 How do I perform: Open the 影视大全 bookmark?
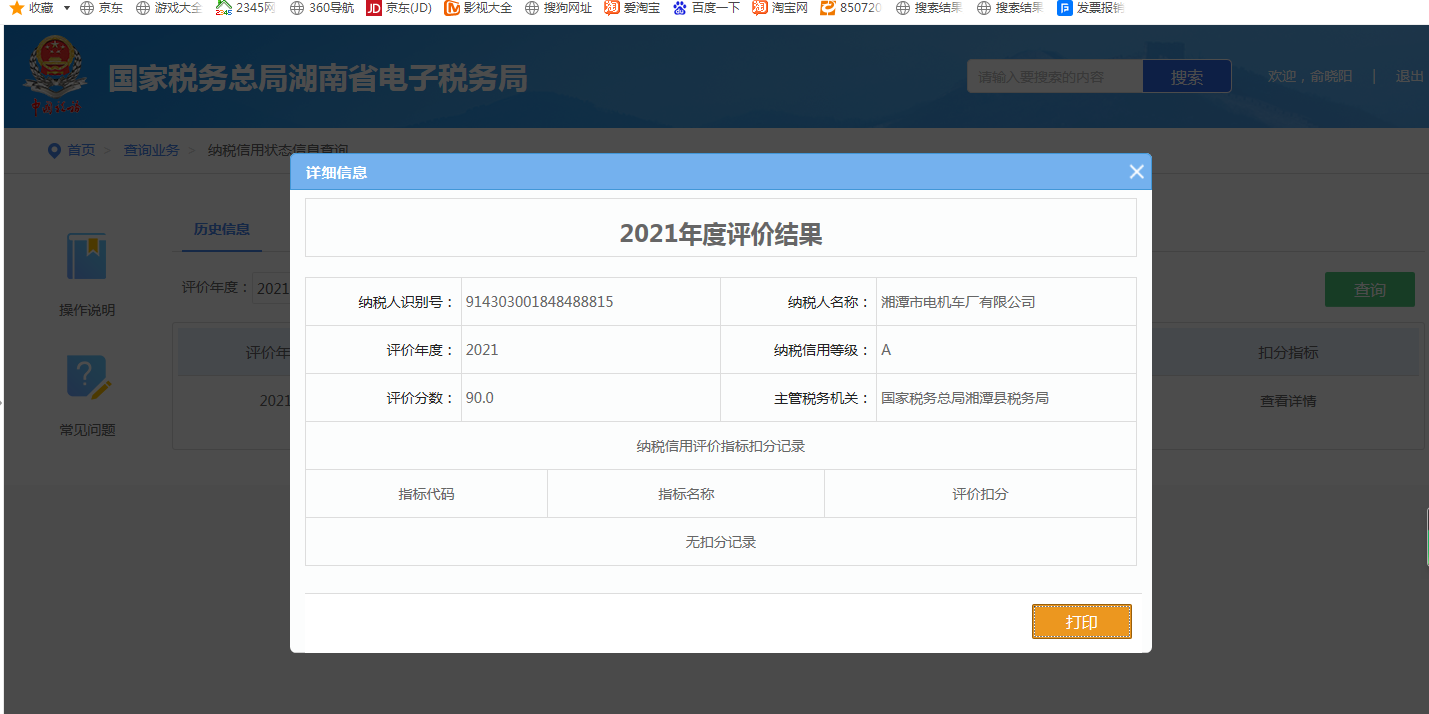pos(478,8)
